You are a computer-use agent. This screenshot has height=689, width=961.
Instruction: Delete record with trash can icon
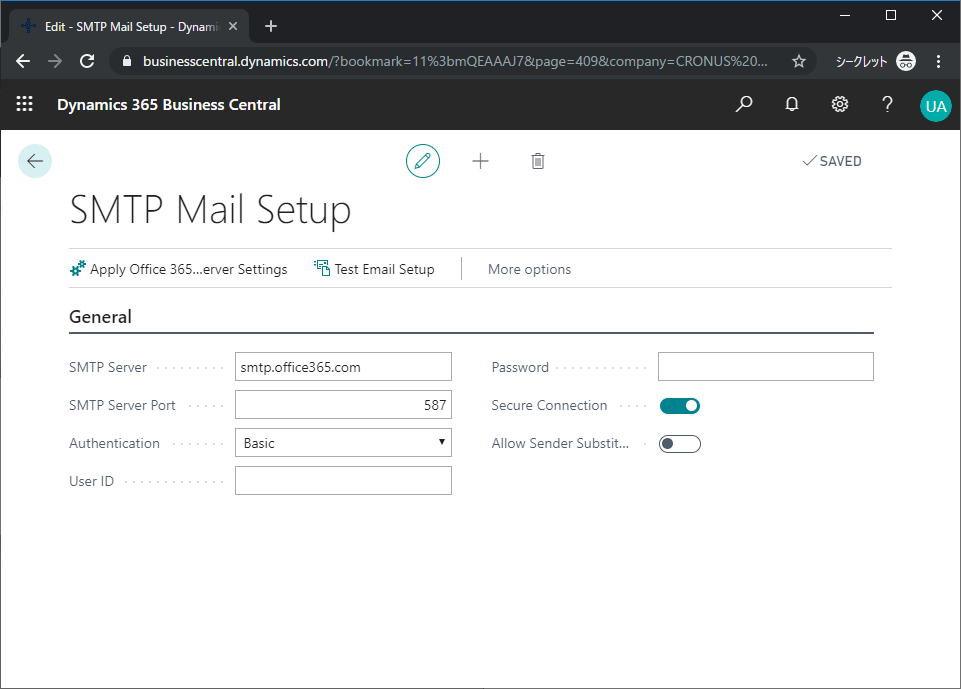pyautogui.click(x=537, y=161)
